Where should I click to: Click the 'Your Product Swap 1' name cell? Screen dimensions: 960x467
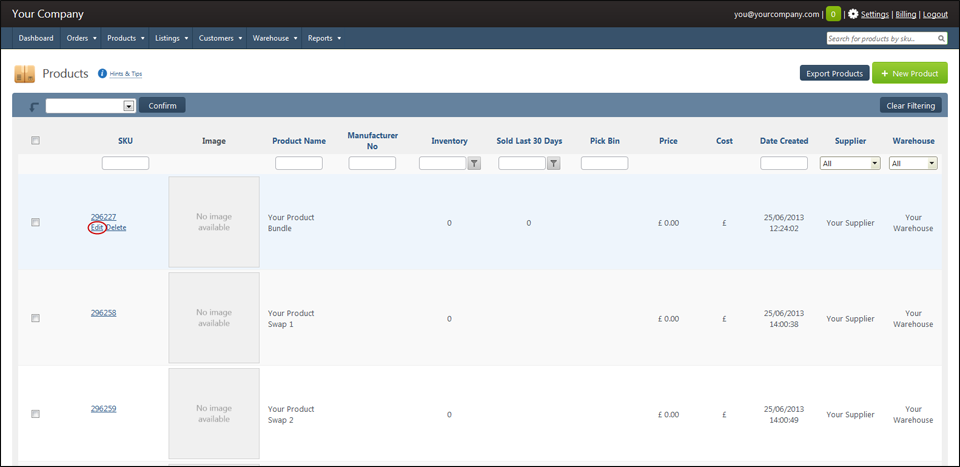click(x=291, y=318)
